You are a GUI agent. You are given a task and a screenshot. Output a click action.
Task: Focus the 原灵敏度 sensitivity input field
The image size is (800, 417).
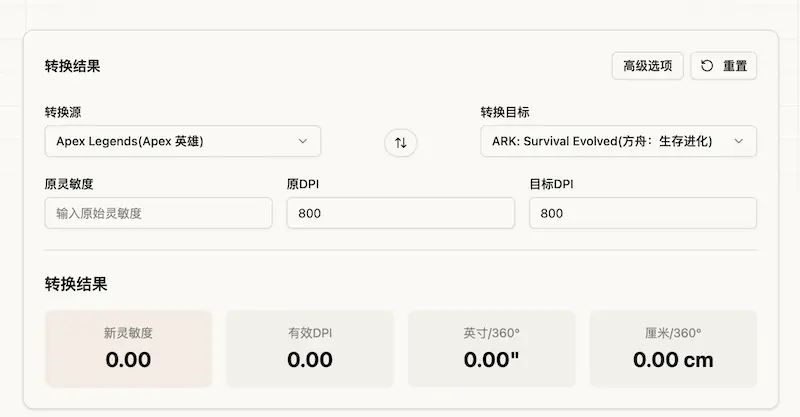pos(158,213)
